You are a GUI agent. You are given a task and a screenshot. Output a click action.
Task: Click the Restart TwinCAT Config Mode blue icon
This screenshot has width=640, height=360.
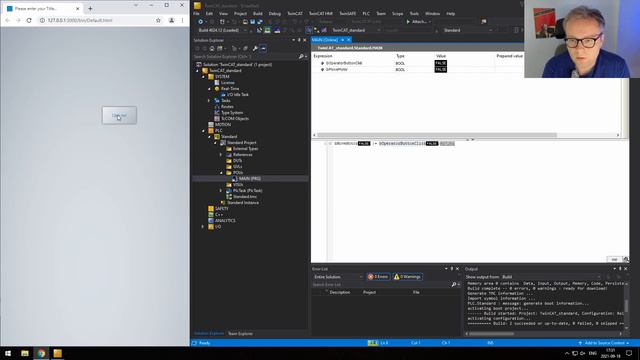[277, 30]
